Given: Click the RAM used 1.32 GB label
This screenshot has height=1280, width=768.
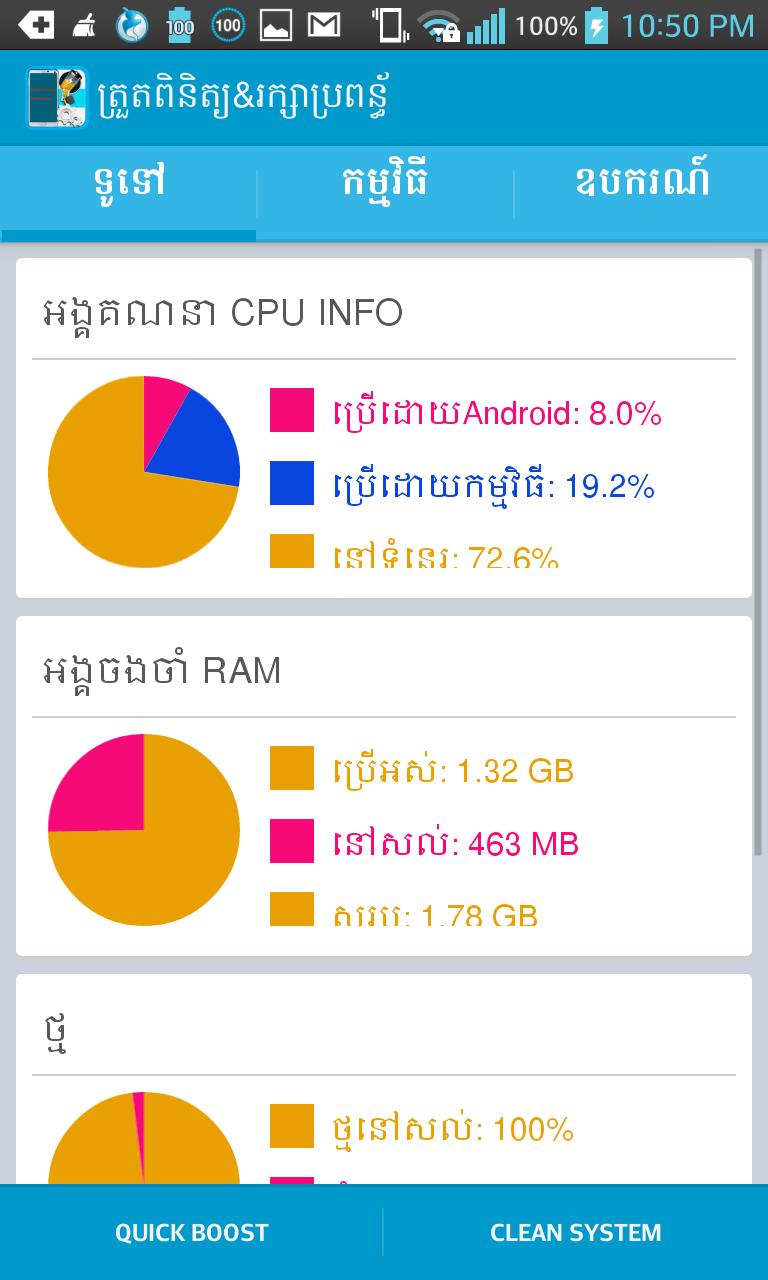Looking at the screenshot, I should 453,770.
